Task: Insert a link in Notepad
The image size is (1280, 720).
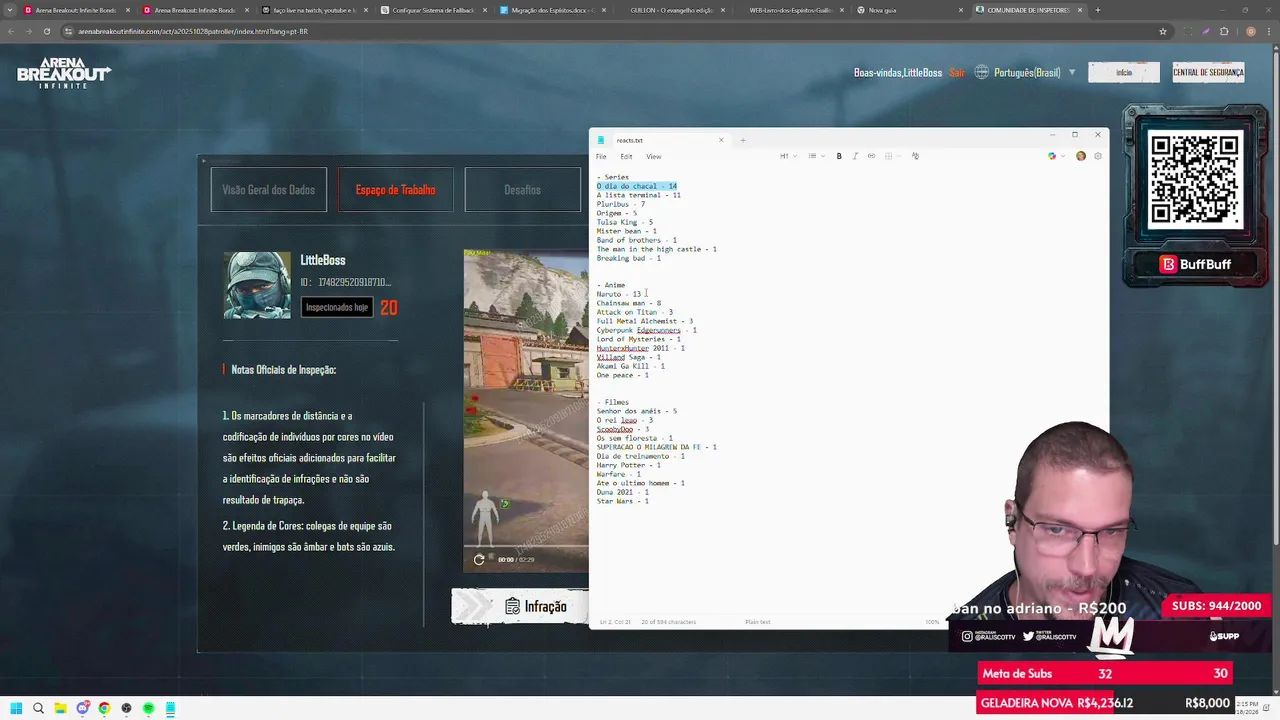Action: coord(871,156)
